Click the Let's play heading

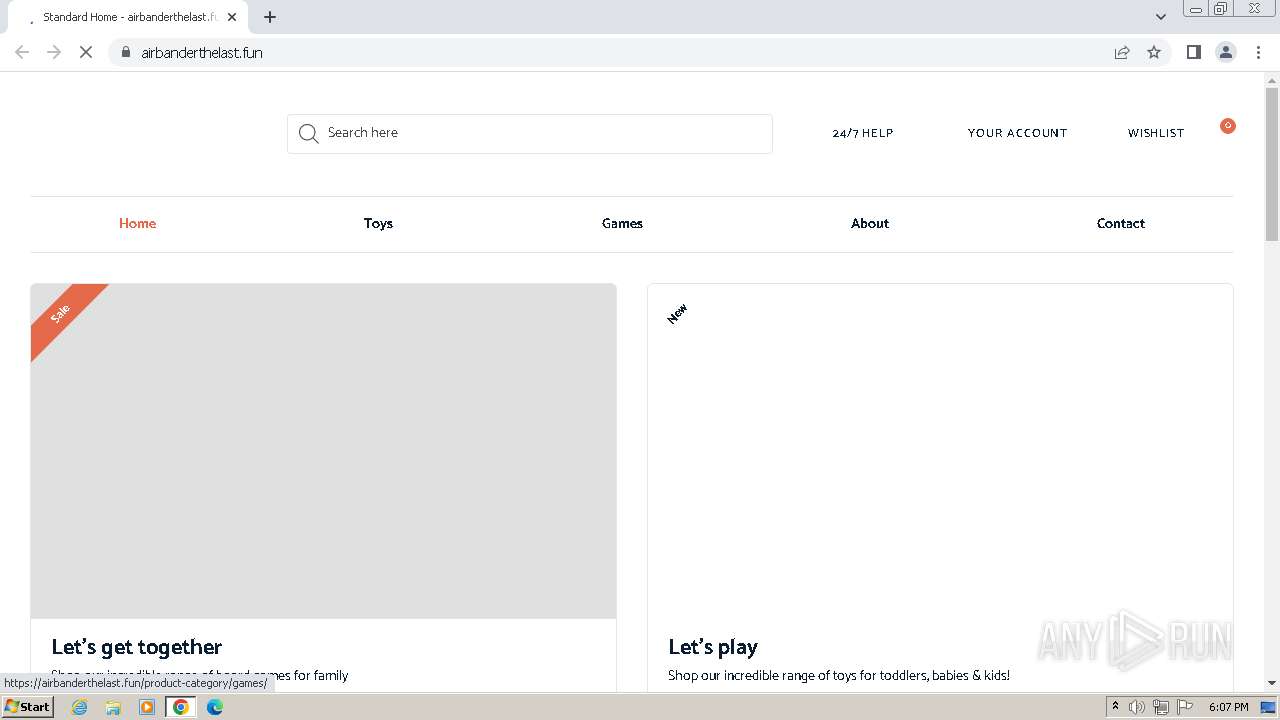713,647
